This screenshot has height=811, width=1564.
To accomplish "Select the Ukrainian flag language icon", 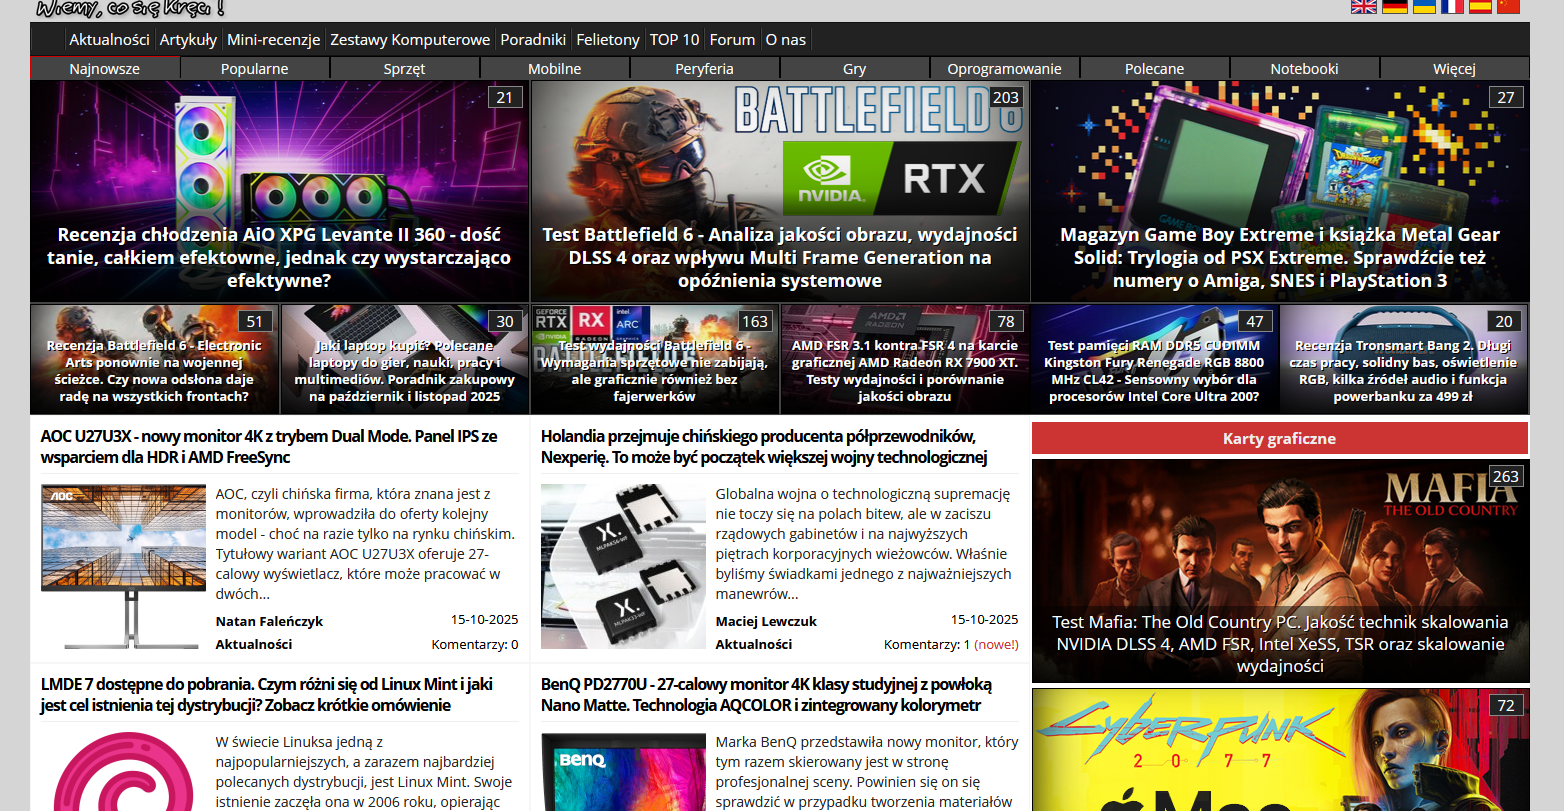I will (1423, 6).
